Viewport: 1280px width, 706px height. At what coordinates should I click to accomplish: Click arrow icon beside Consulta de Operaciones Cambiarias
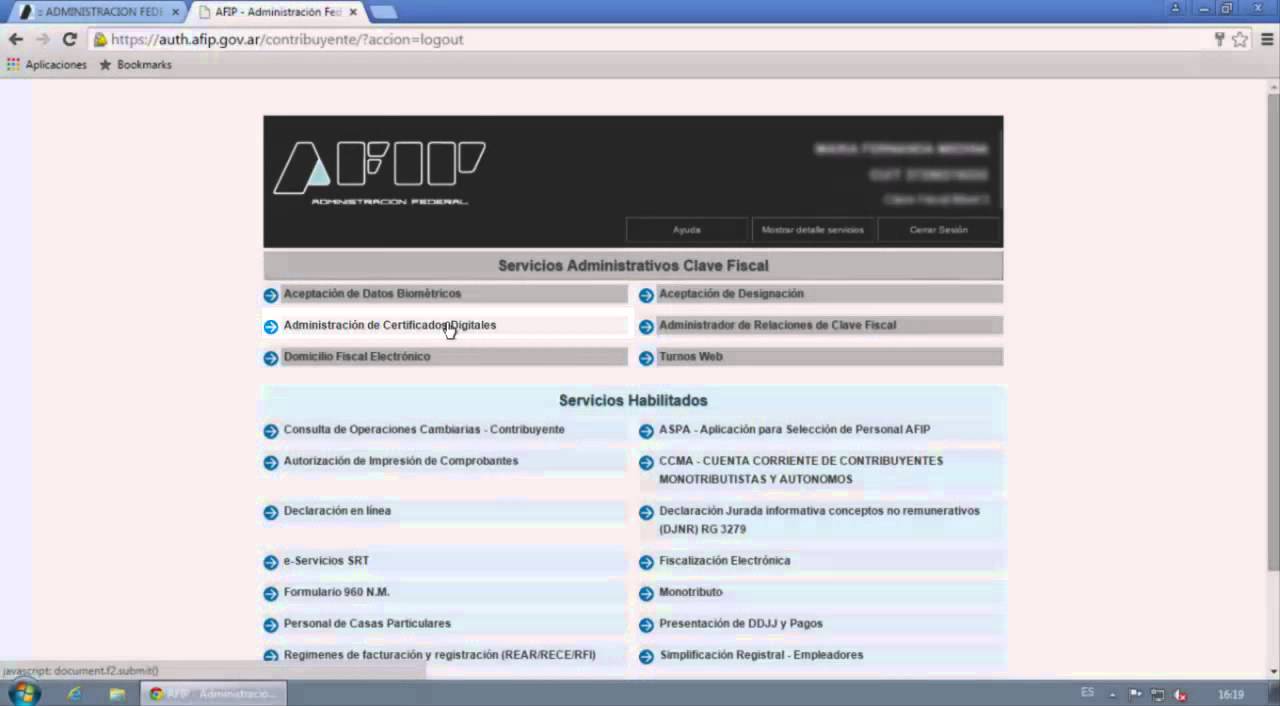(x=271, y=431)
